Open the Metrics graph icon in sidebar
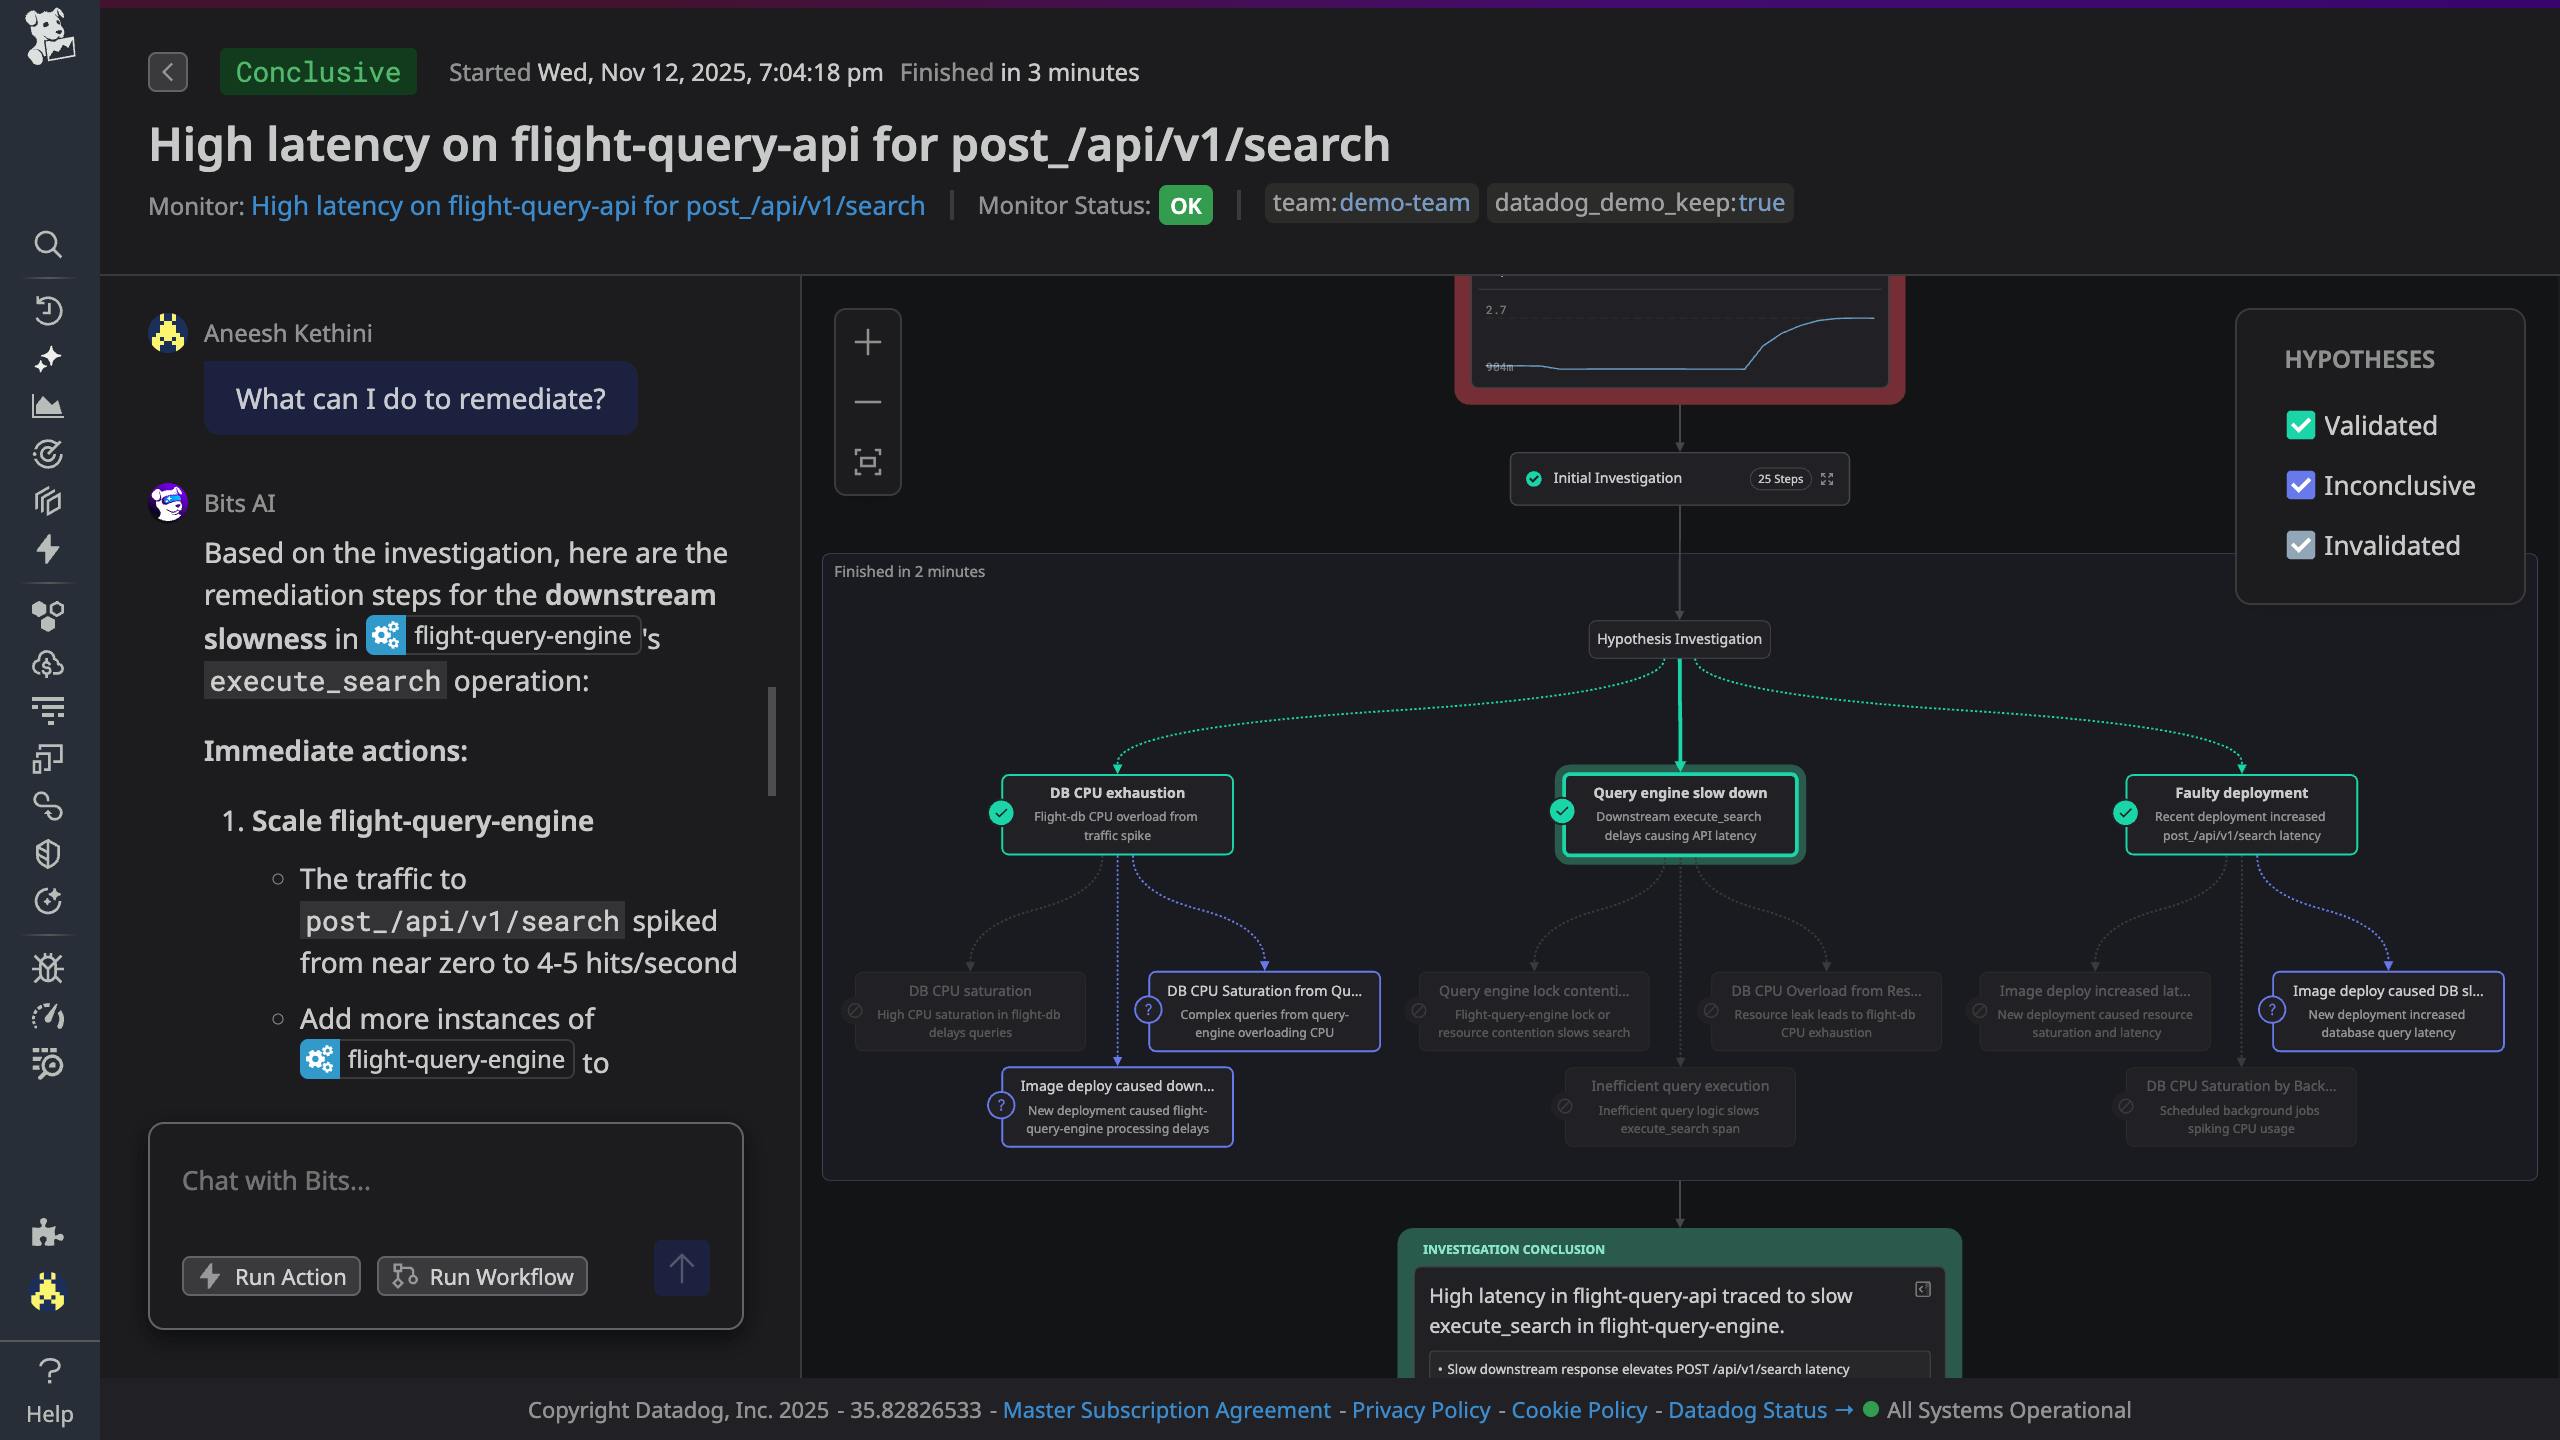The height and width of the screenshot is (1440, 2560). click(48, 407)
